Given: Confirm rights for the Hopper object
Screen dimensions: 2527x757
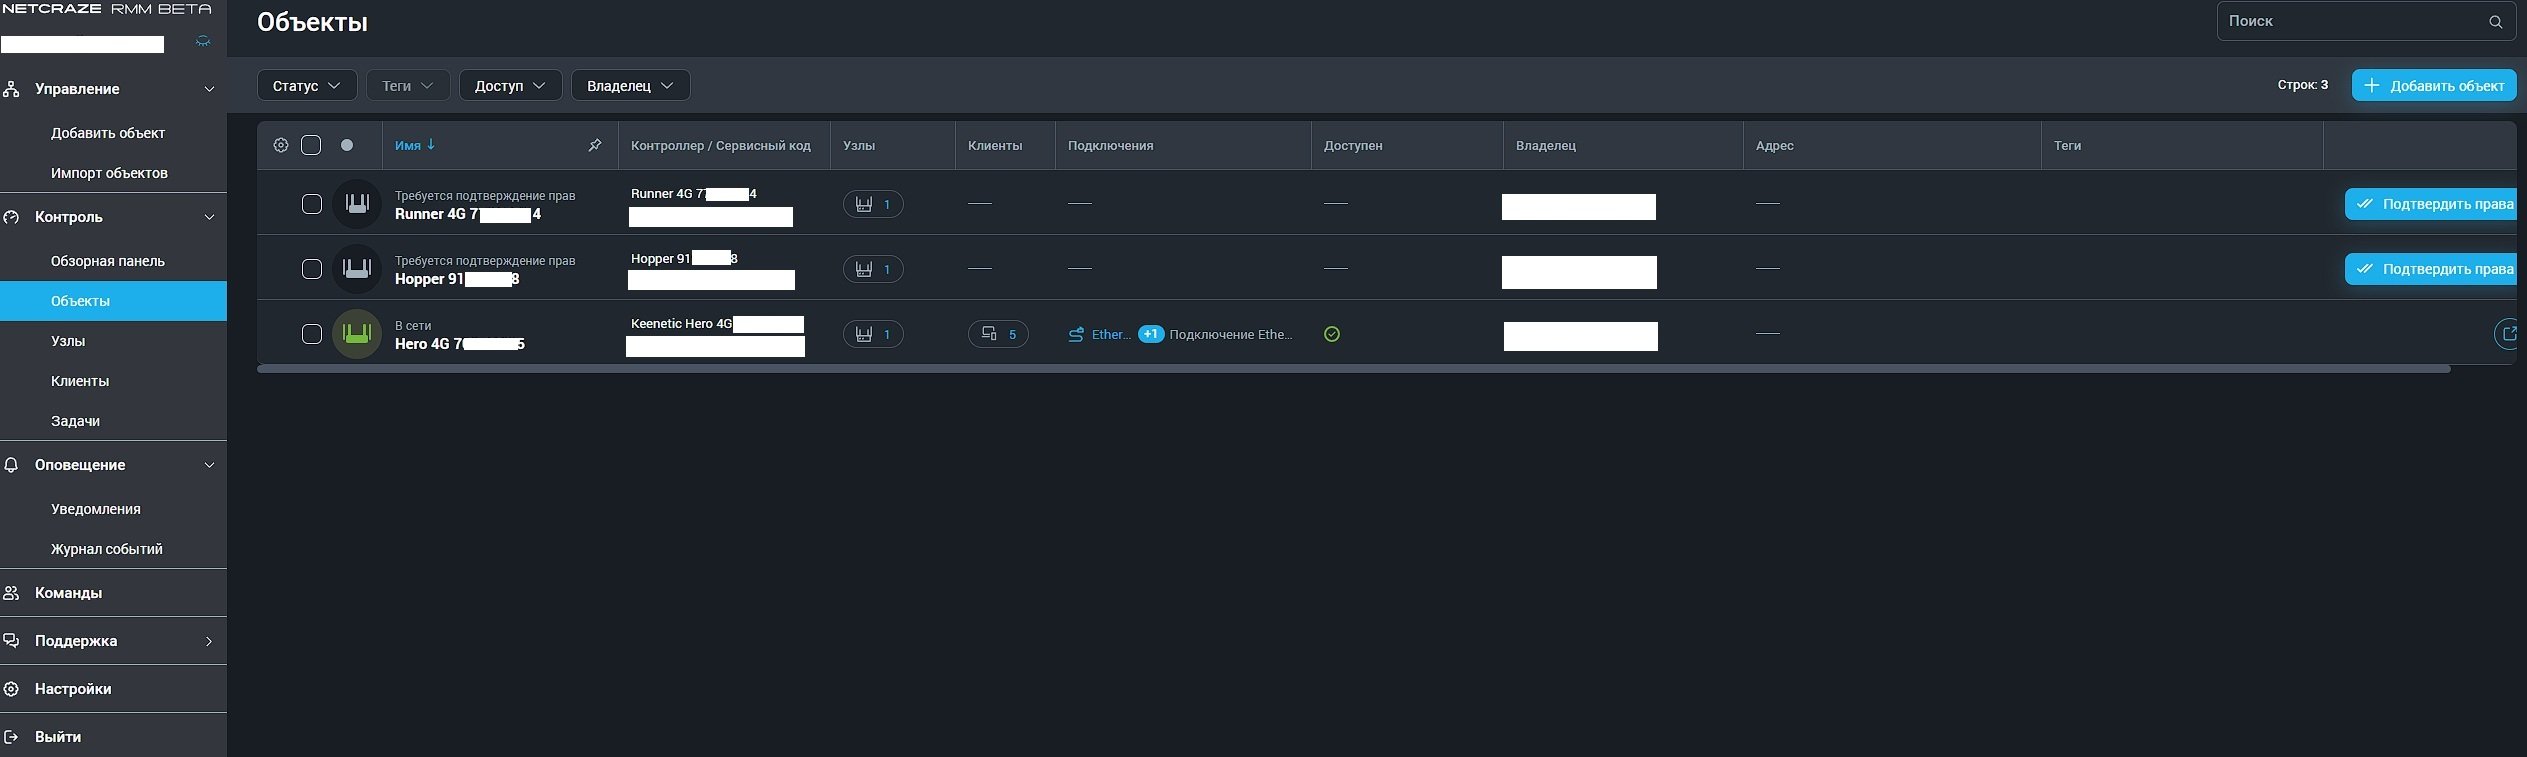Looking at the screenshot, I should (2432, 269).
